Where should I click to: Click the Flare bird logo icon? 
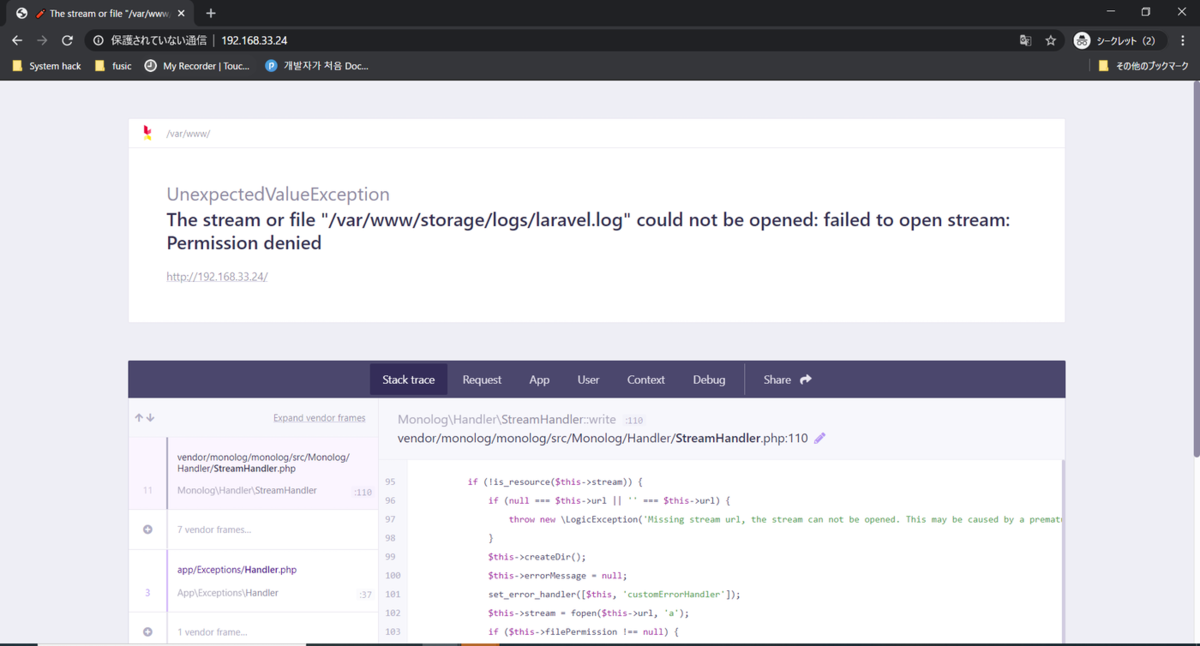146,131
